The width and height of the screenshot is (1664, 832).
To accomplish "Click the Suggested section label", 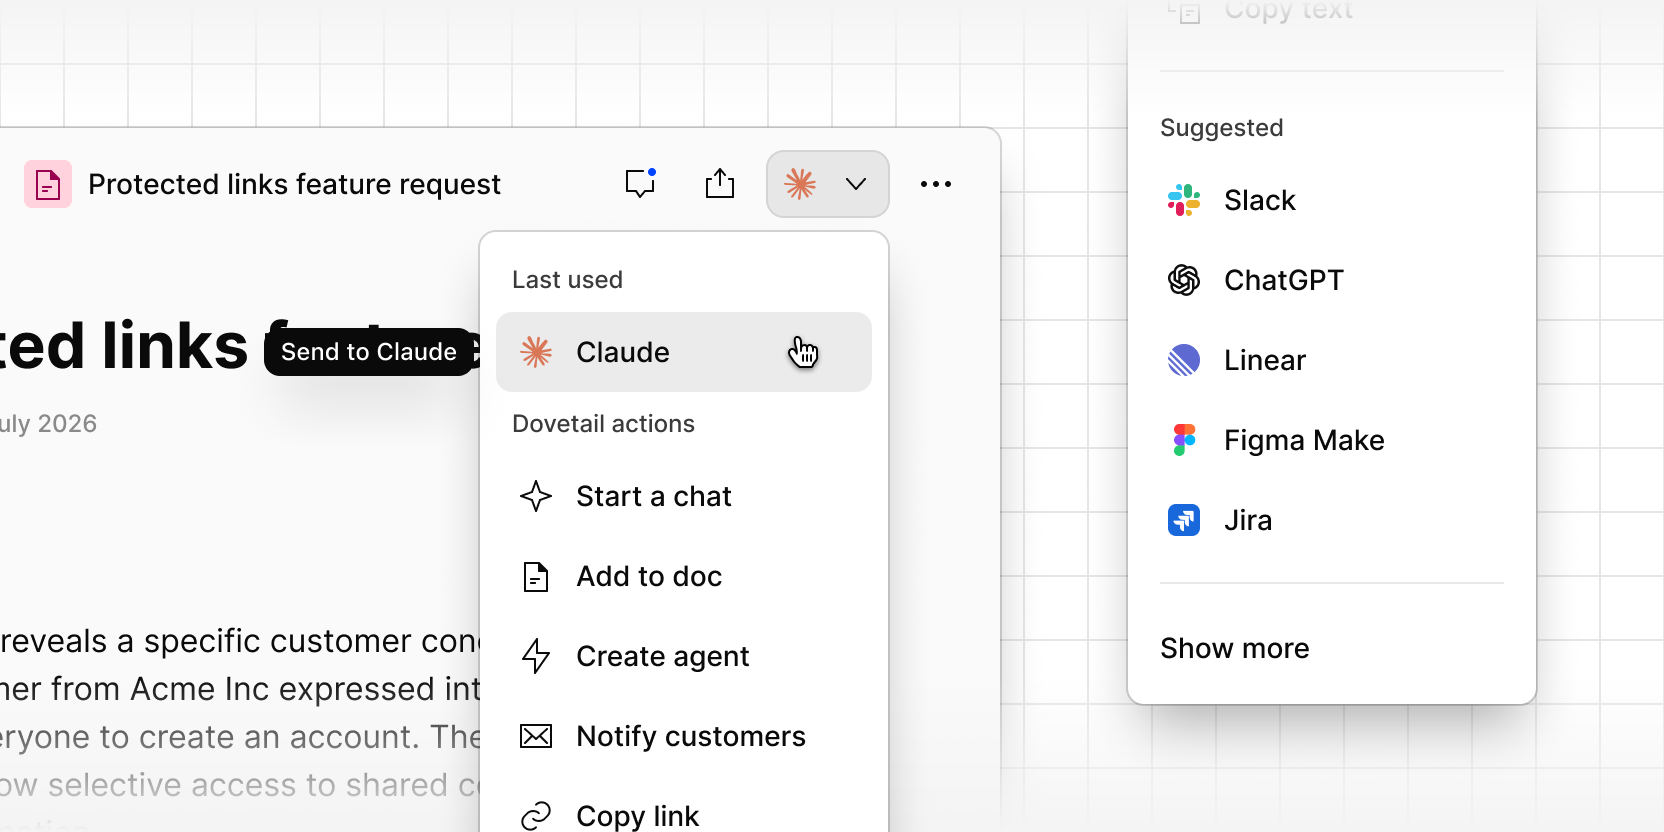I will (1221, 128).
